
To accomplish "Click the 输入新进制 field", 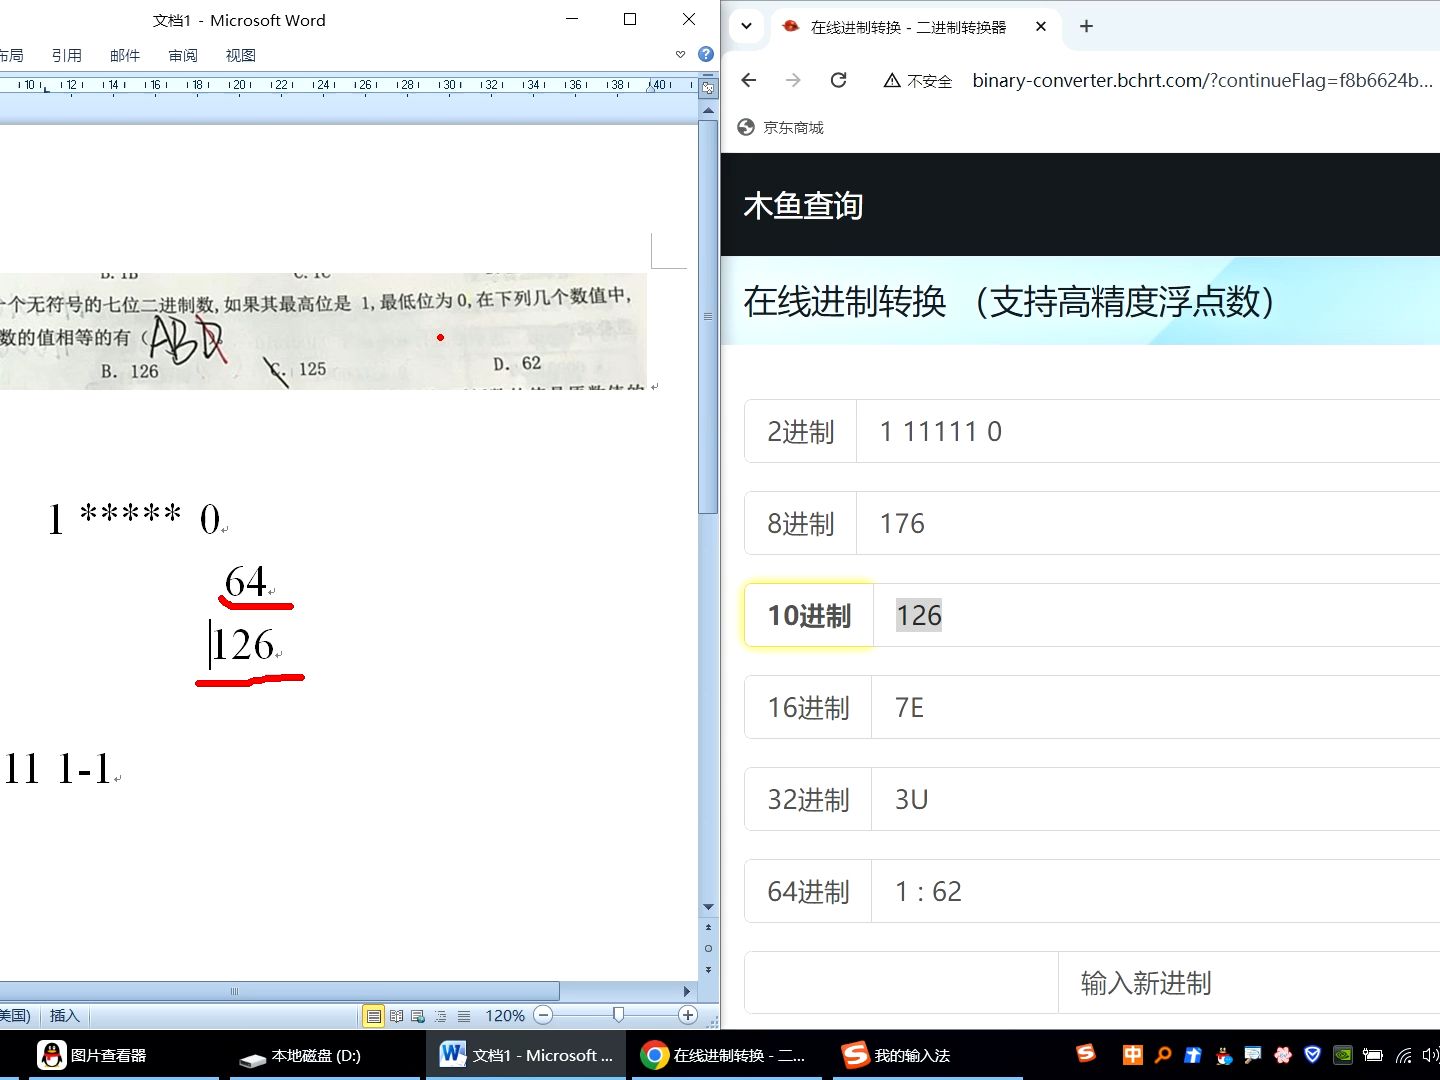I will pyautogui.click(x=1249, y=983).
